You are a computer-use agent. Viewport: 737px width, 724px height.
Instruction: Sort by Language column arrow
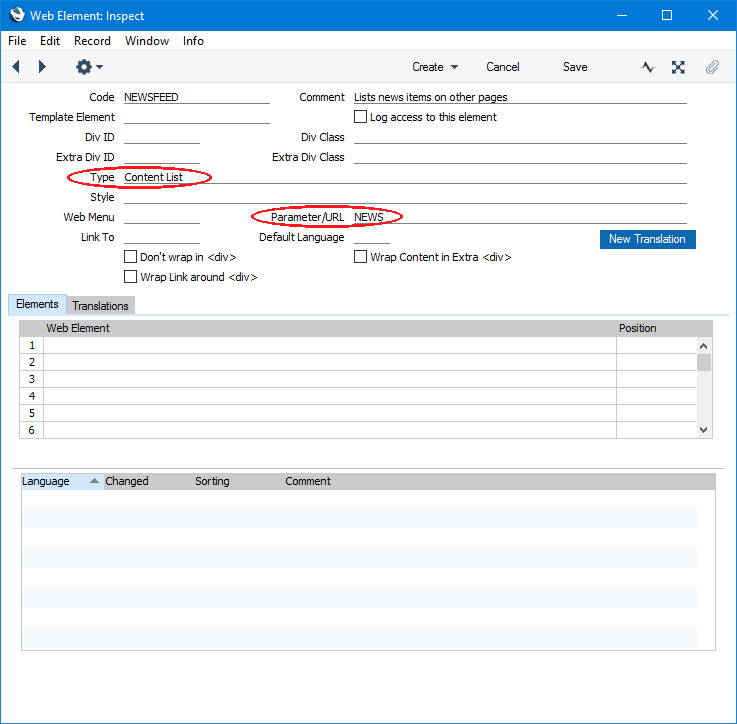tap(94, 480)
